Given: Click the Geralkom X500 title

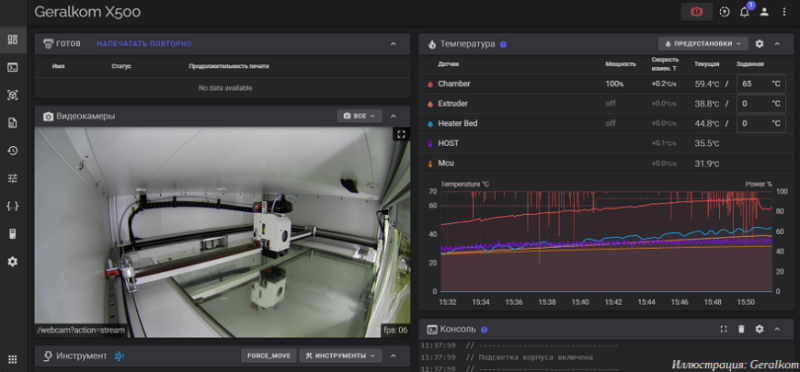Looking at the screenshot, I should (x=87, y=12).
